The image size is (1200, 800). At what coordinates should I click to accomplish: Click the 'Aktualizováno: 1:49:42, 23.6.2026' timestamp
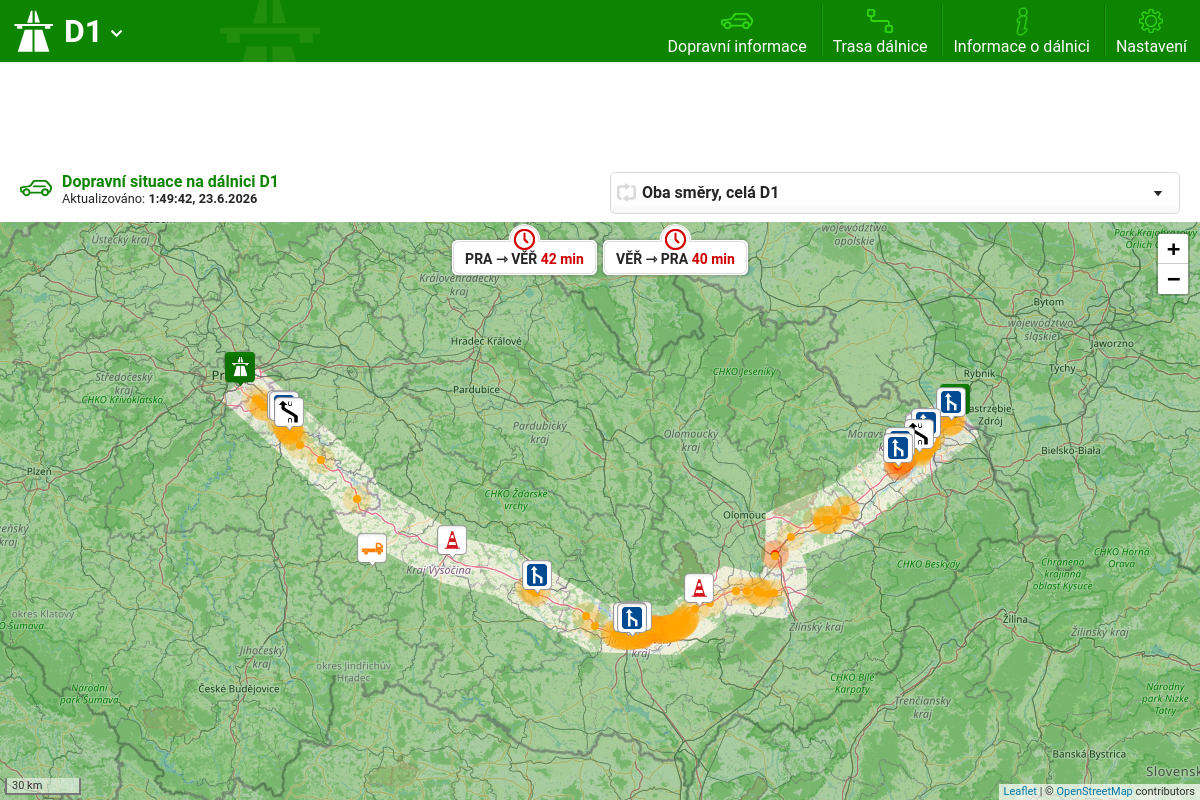click(160, 199)
